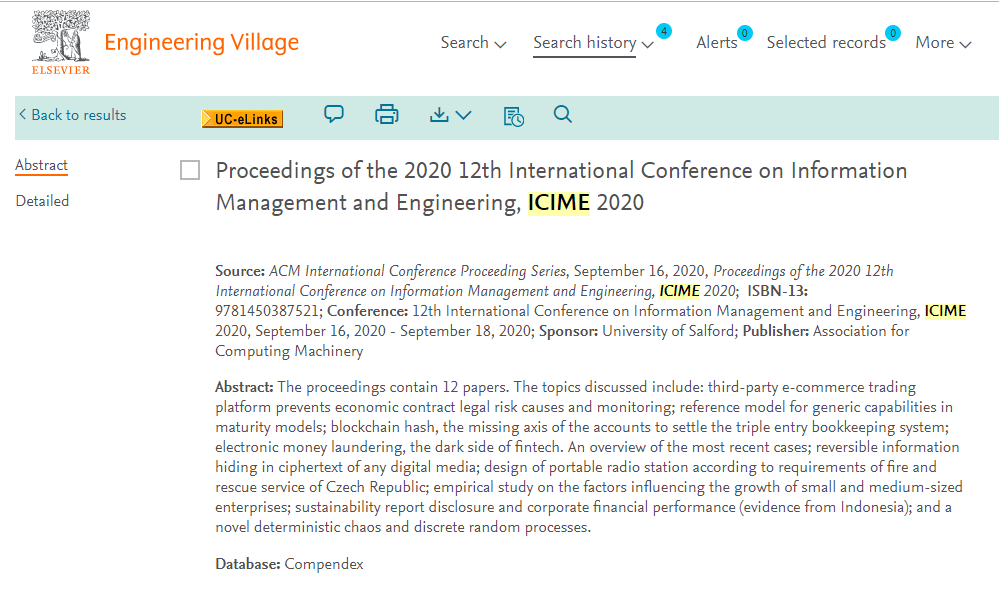Click the speech bubble comment icon
The height and width of the screenshot is (599, 999).
[x=334, y=114]
